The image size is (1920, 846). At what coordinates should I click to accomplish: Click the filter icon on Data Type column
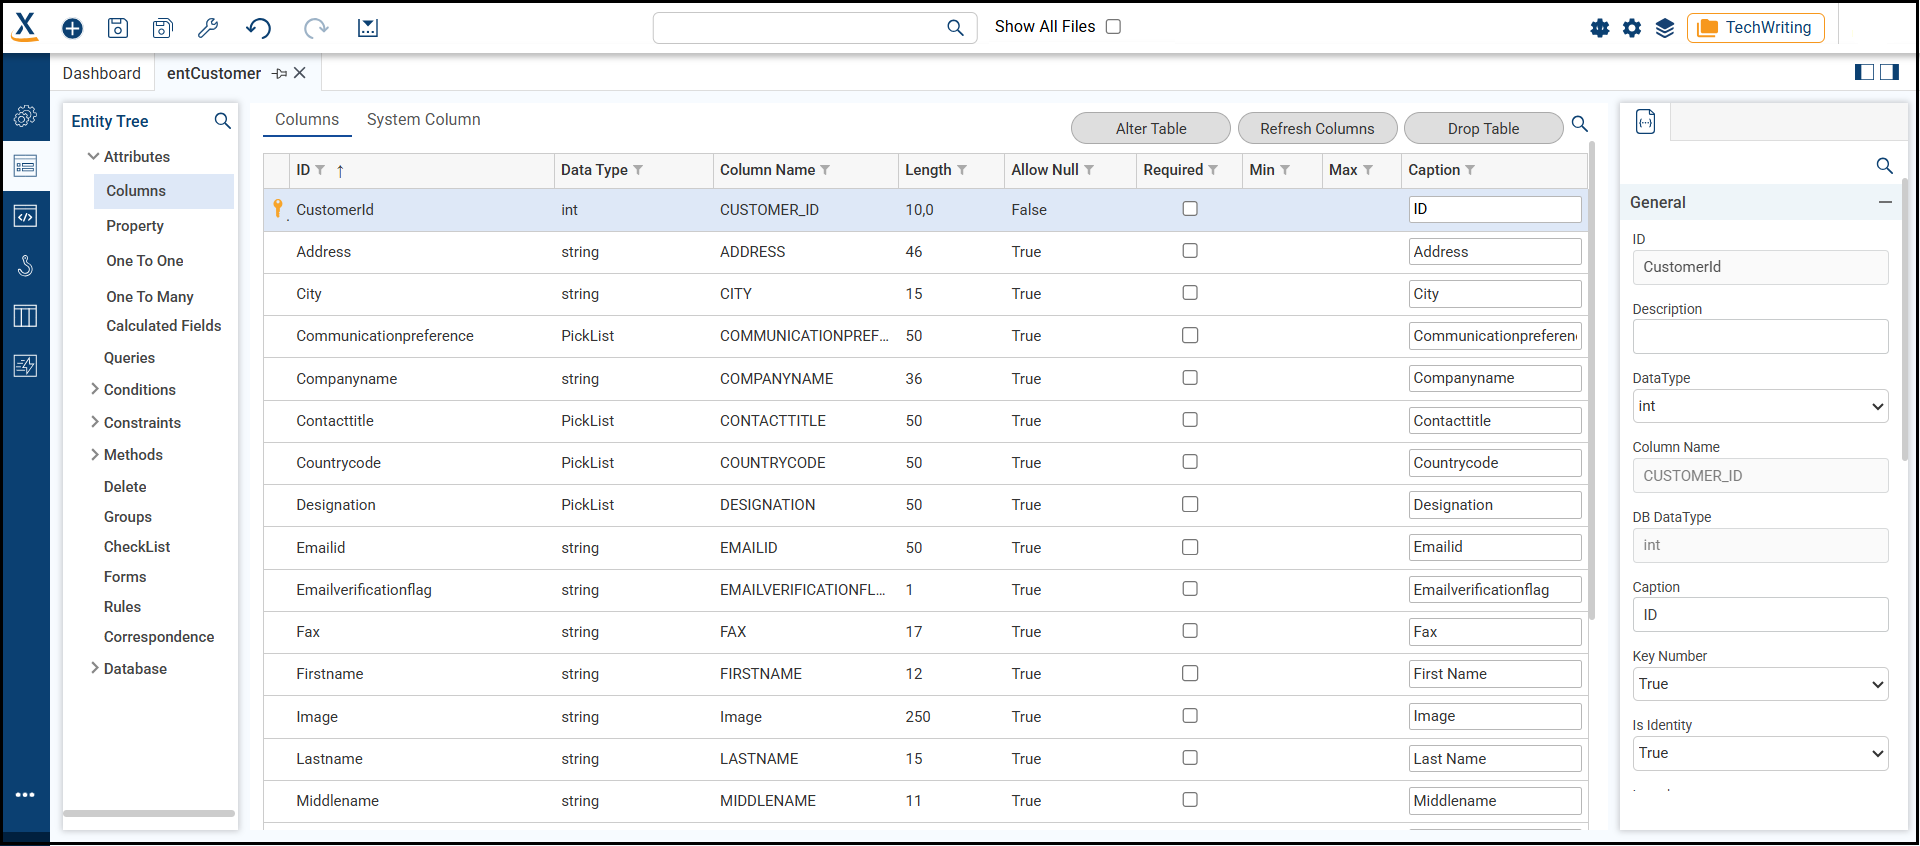tap(638, 170)
